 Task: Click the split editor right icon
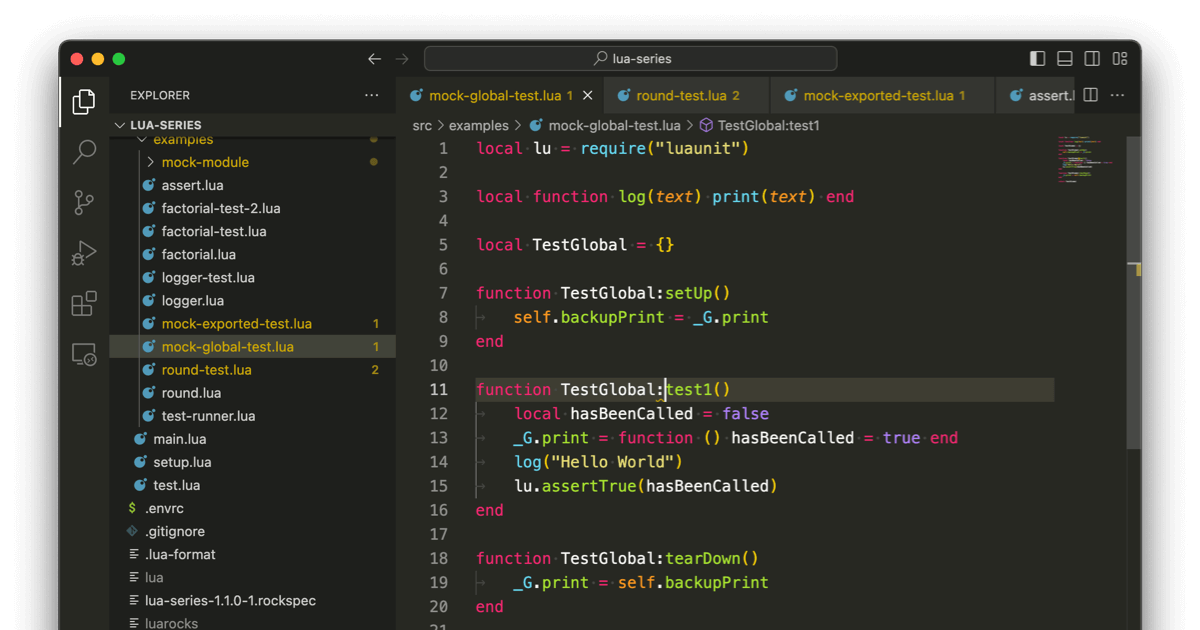coord(1091,95)
